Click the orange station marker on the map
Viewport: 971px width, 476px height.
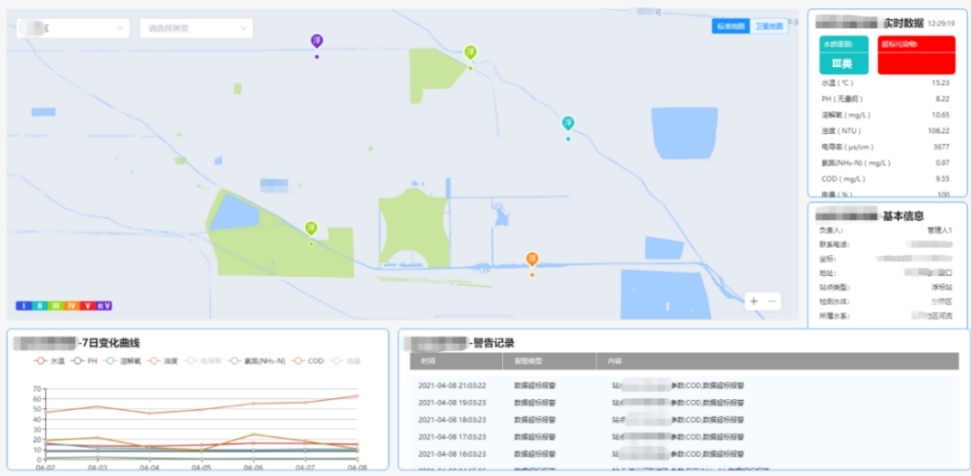pyautogui.click(x=532, y=259)
